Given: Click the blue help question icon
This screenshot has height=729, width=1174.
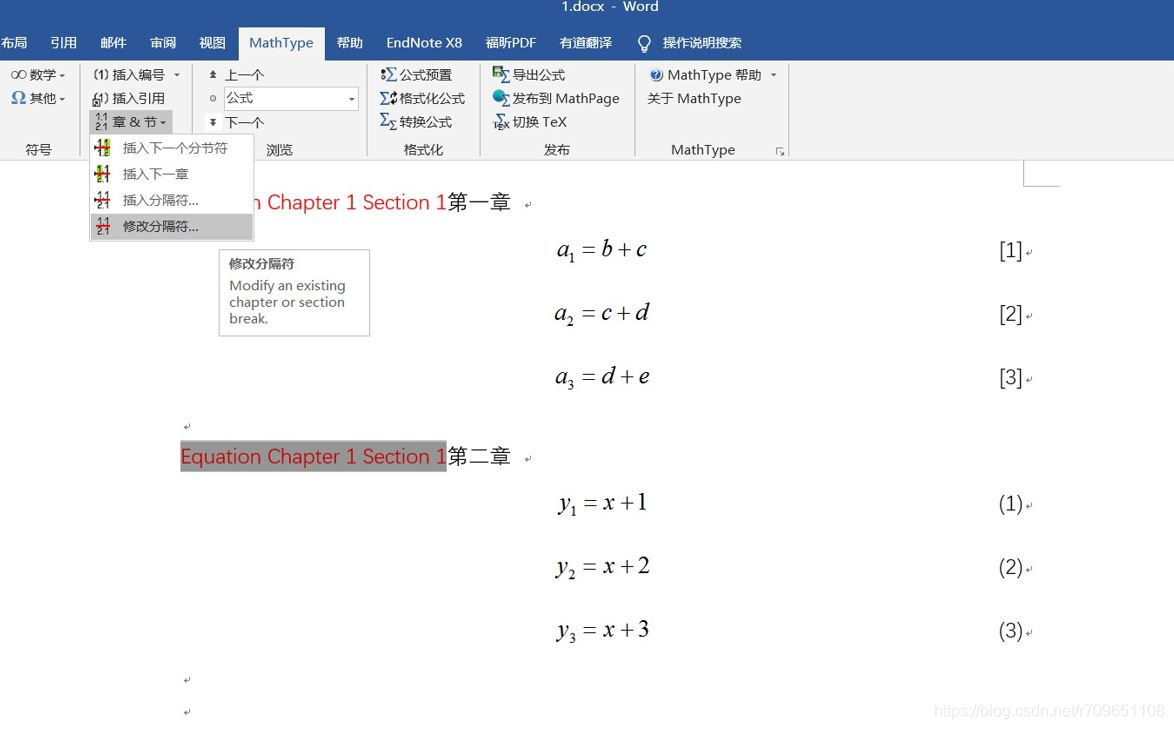Looking at the screenshot, I should coord(656,75).
